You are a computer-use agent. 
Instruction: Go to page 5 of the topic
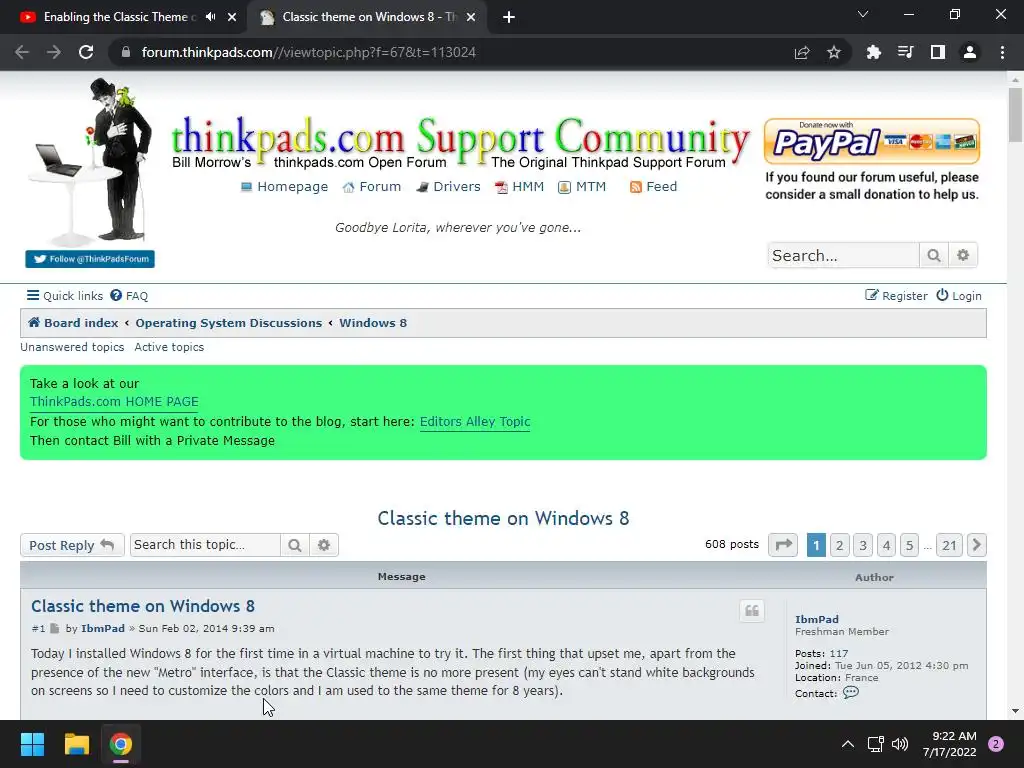click(x=909, y=545)
